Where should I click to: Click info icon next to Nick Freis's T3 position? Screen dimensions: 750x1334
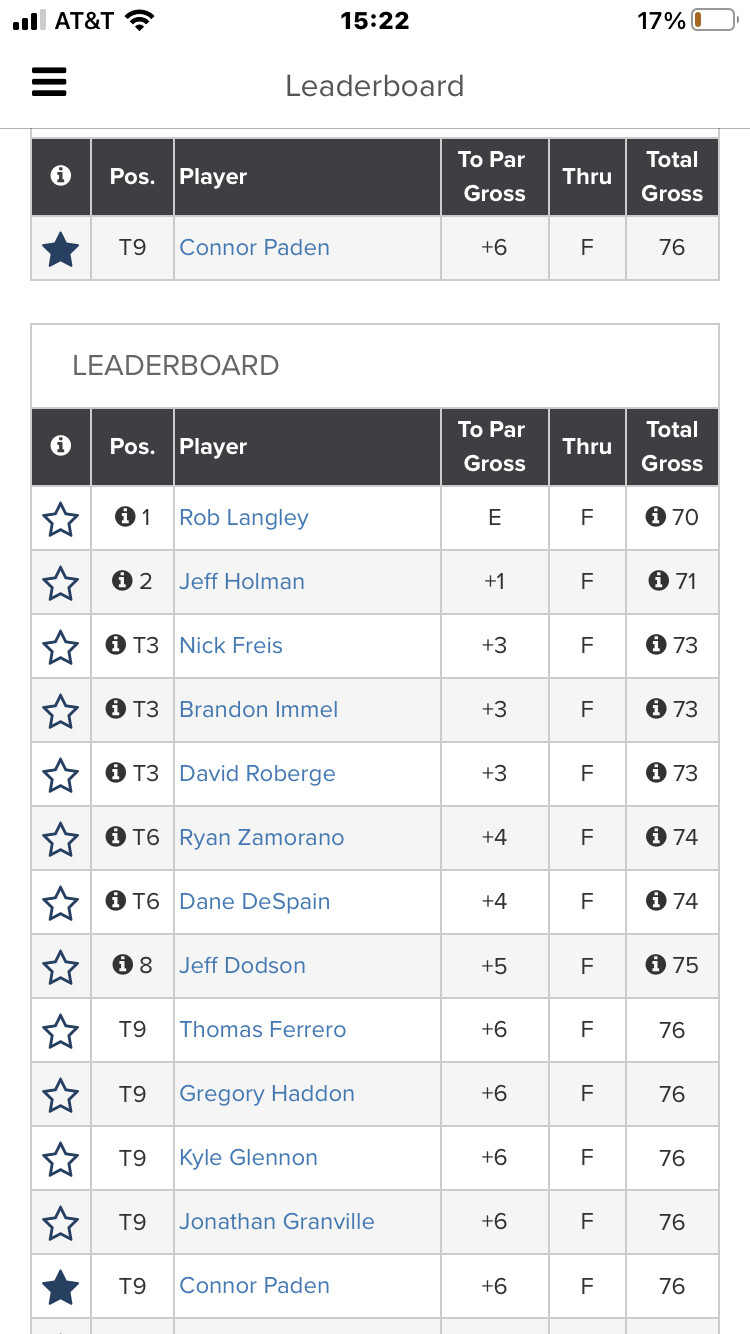coord(116,645)
